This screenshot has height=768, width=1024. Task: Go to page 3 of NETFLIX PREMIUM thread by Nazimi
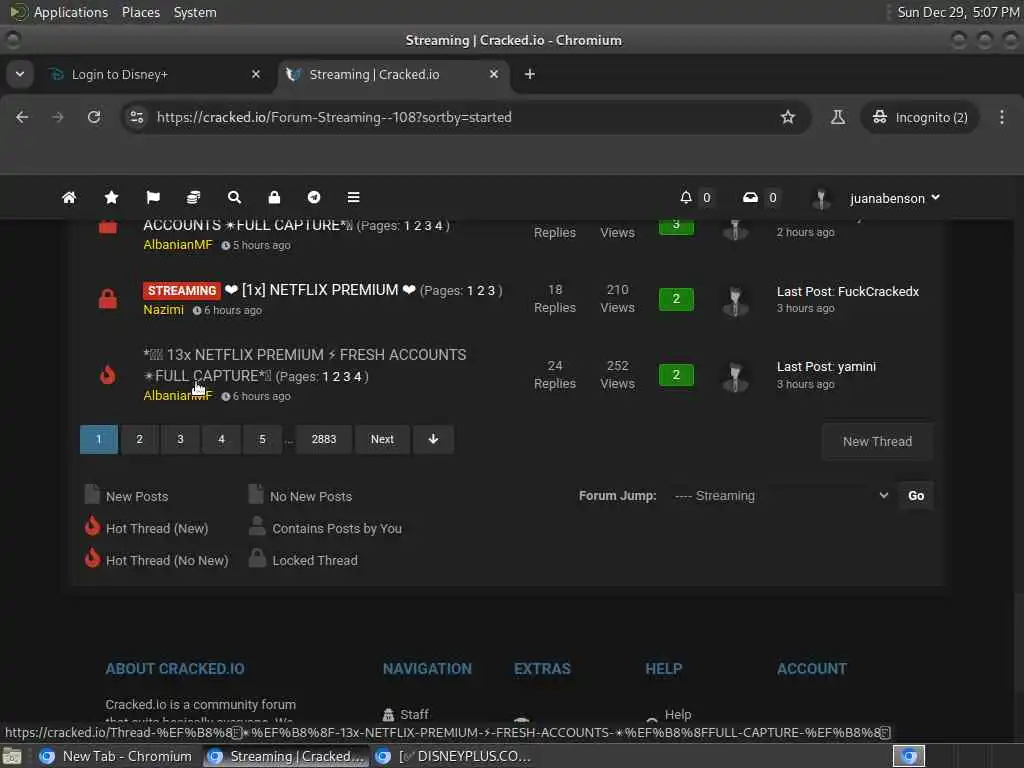(491, 291)
